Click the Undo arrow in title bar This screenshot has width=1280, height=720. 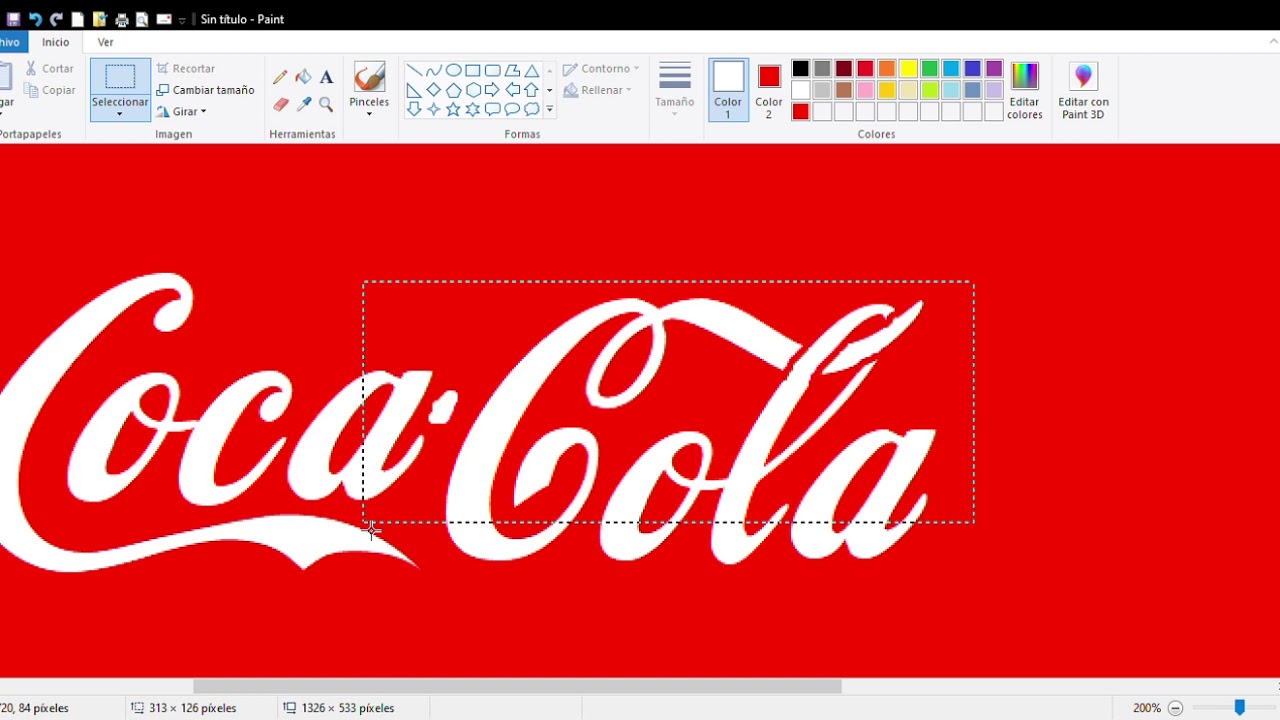(x=35, y=19)
